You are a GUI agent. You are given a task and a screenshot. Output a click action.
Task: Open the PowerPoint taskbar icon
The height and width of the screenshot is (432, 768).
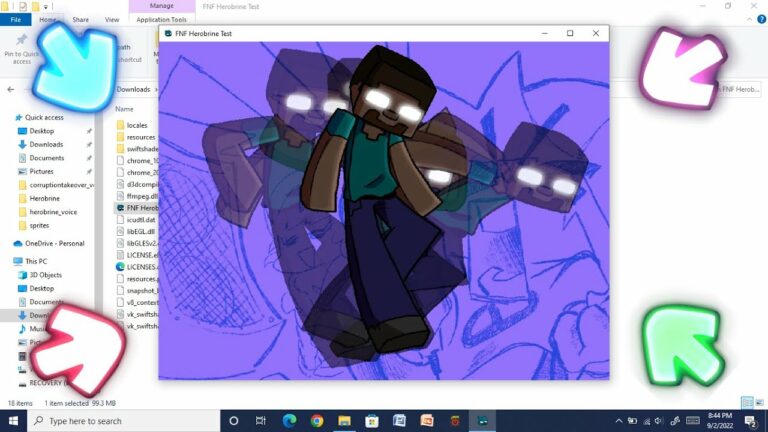tap(427, 421)
